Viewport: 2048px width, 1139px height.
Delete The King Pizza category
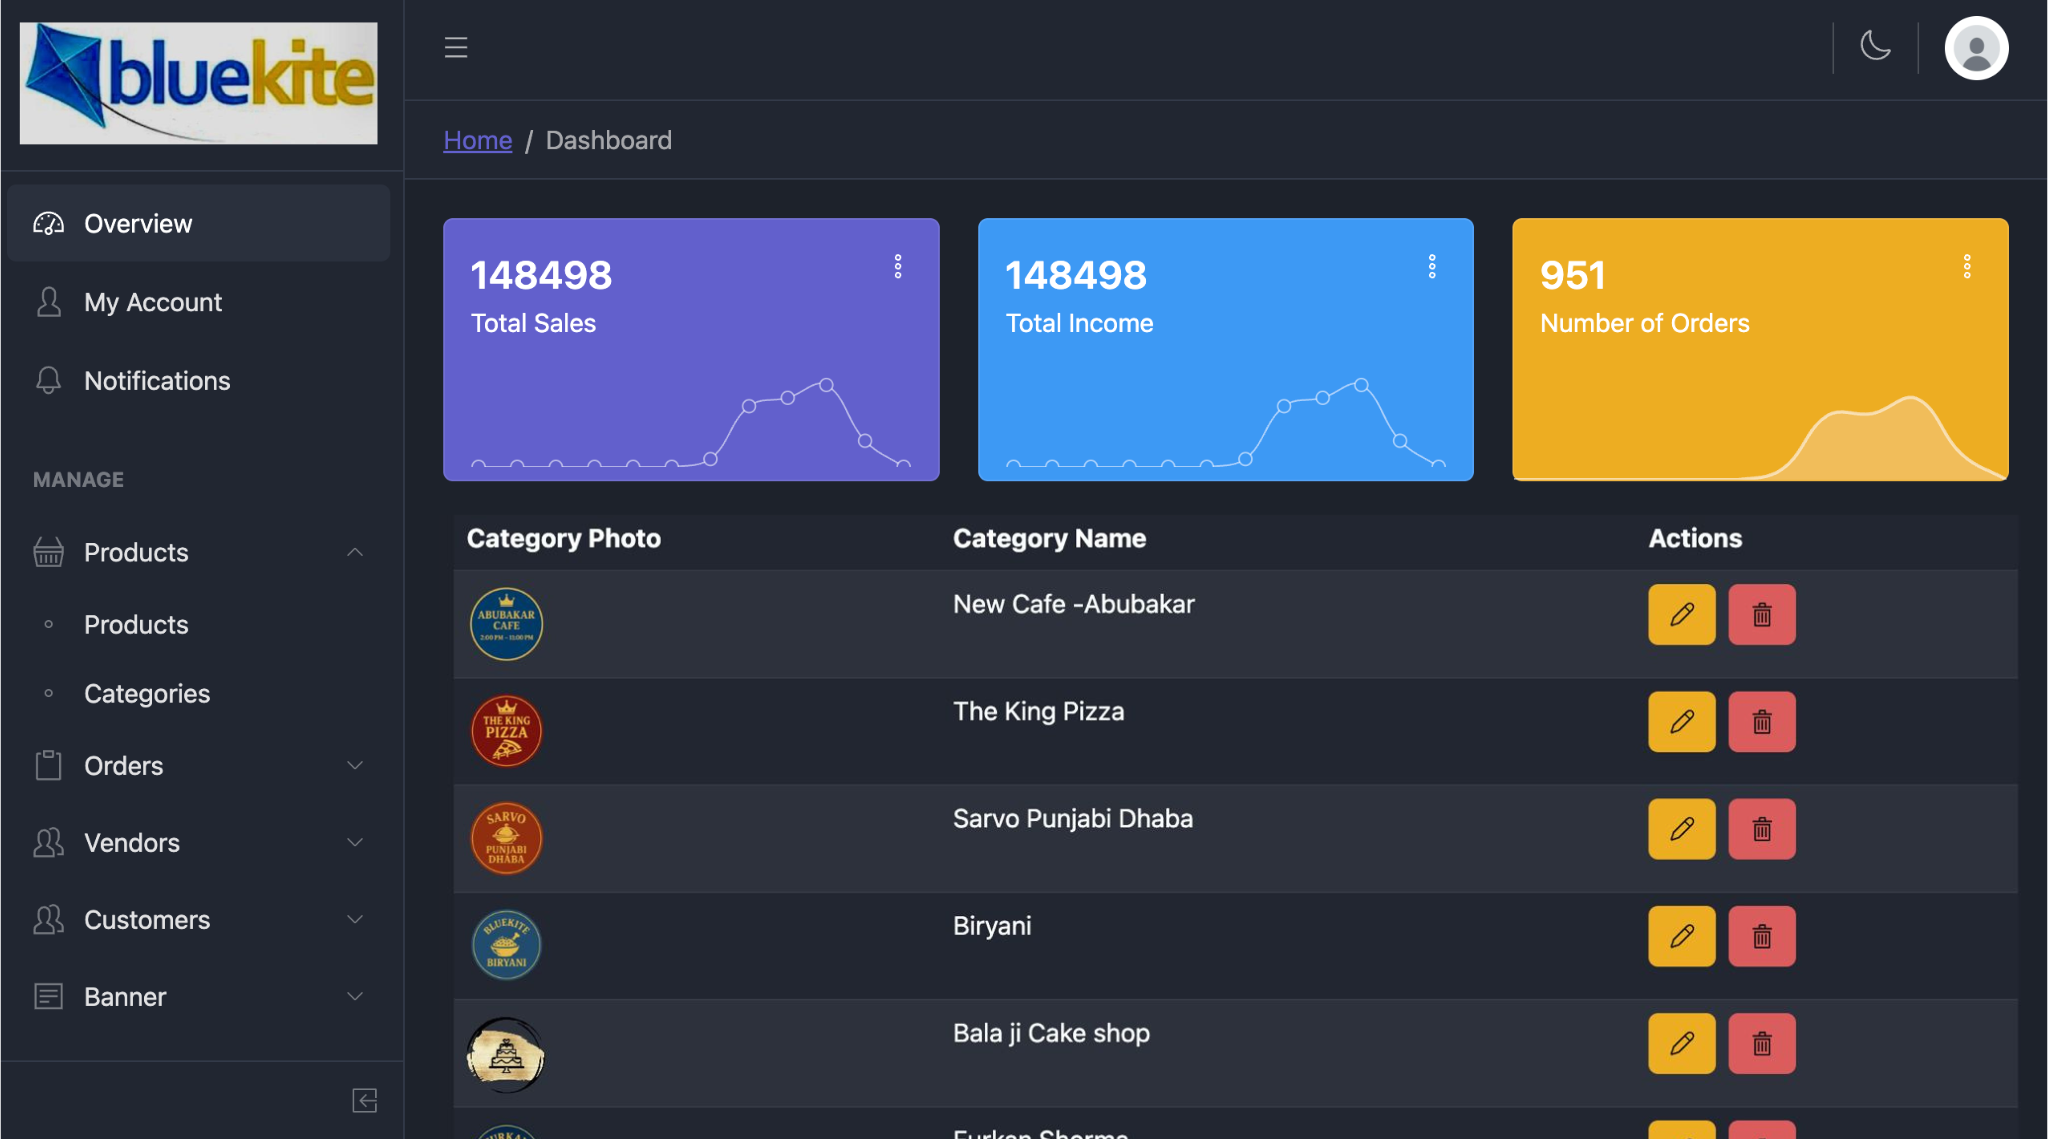pyautogui.click(x=1761, y=721)
